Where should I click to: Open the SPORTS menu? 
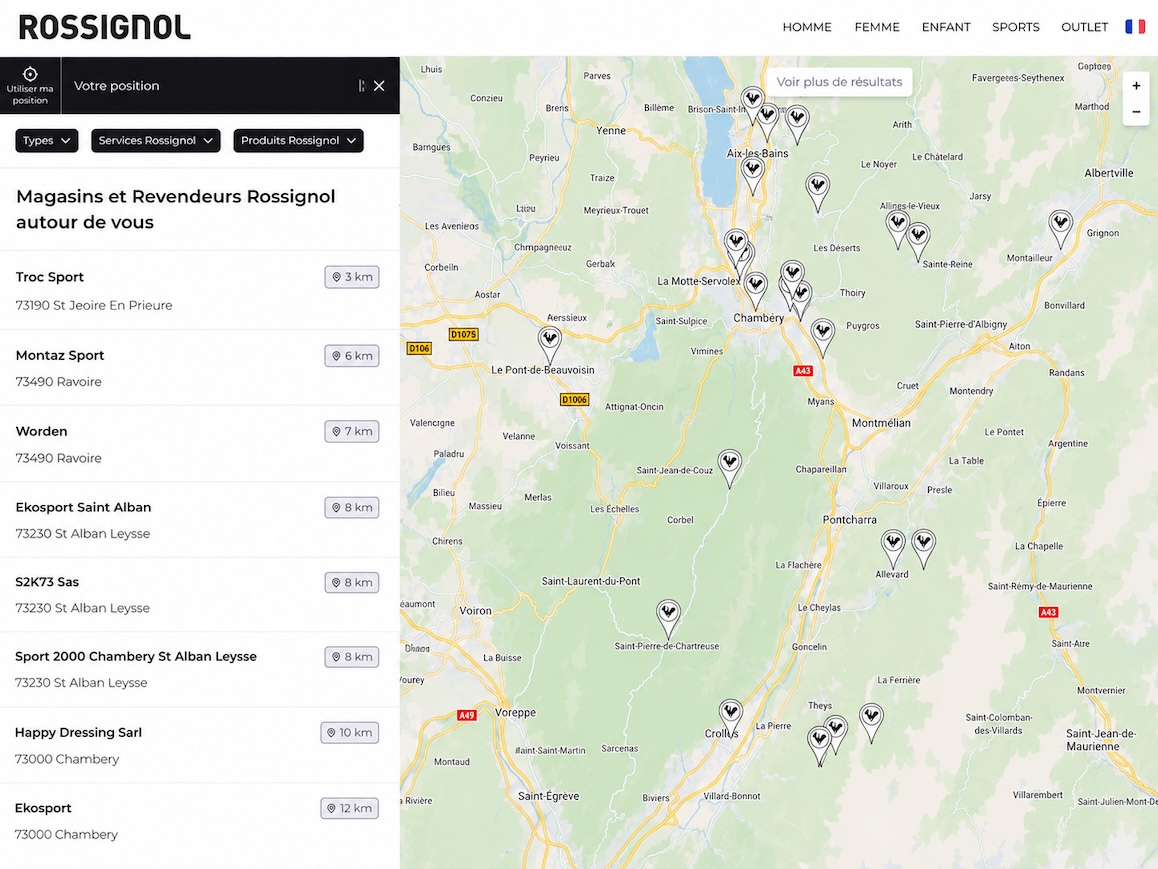tap(1015, 27)
